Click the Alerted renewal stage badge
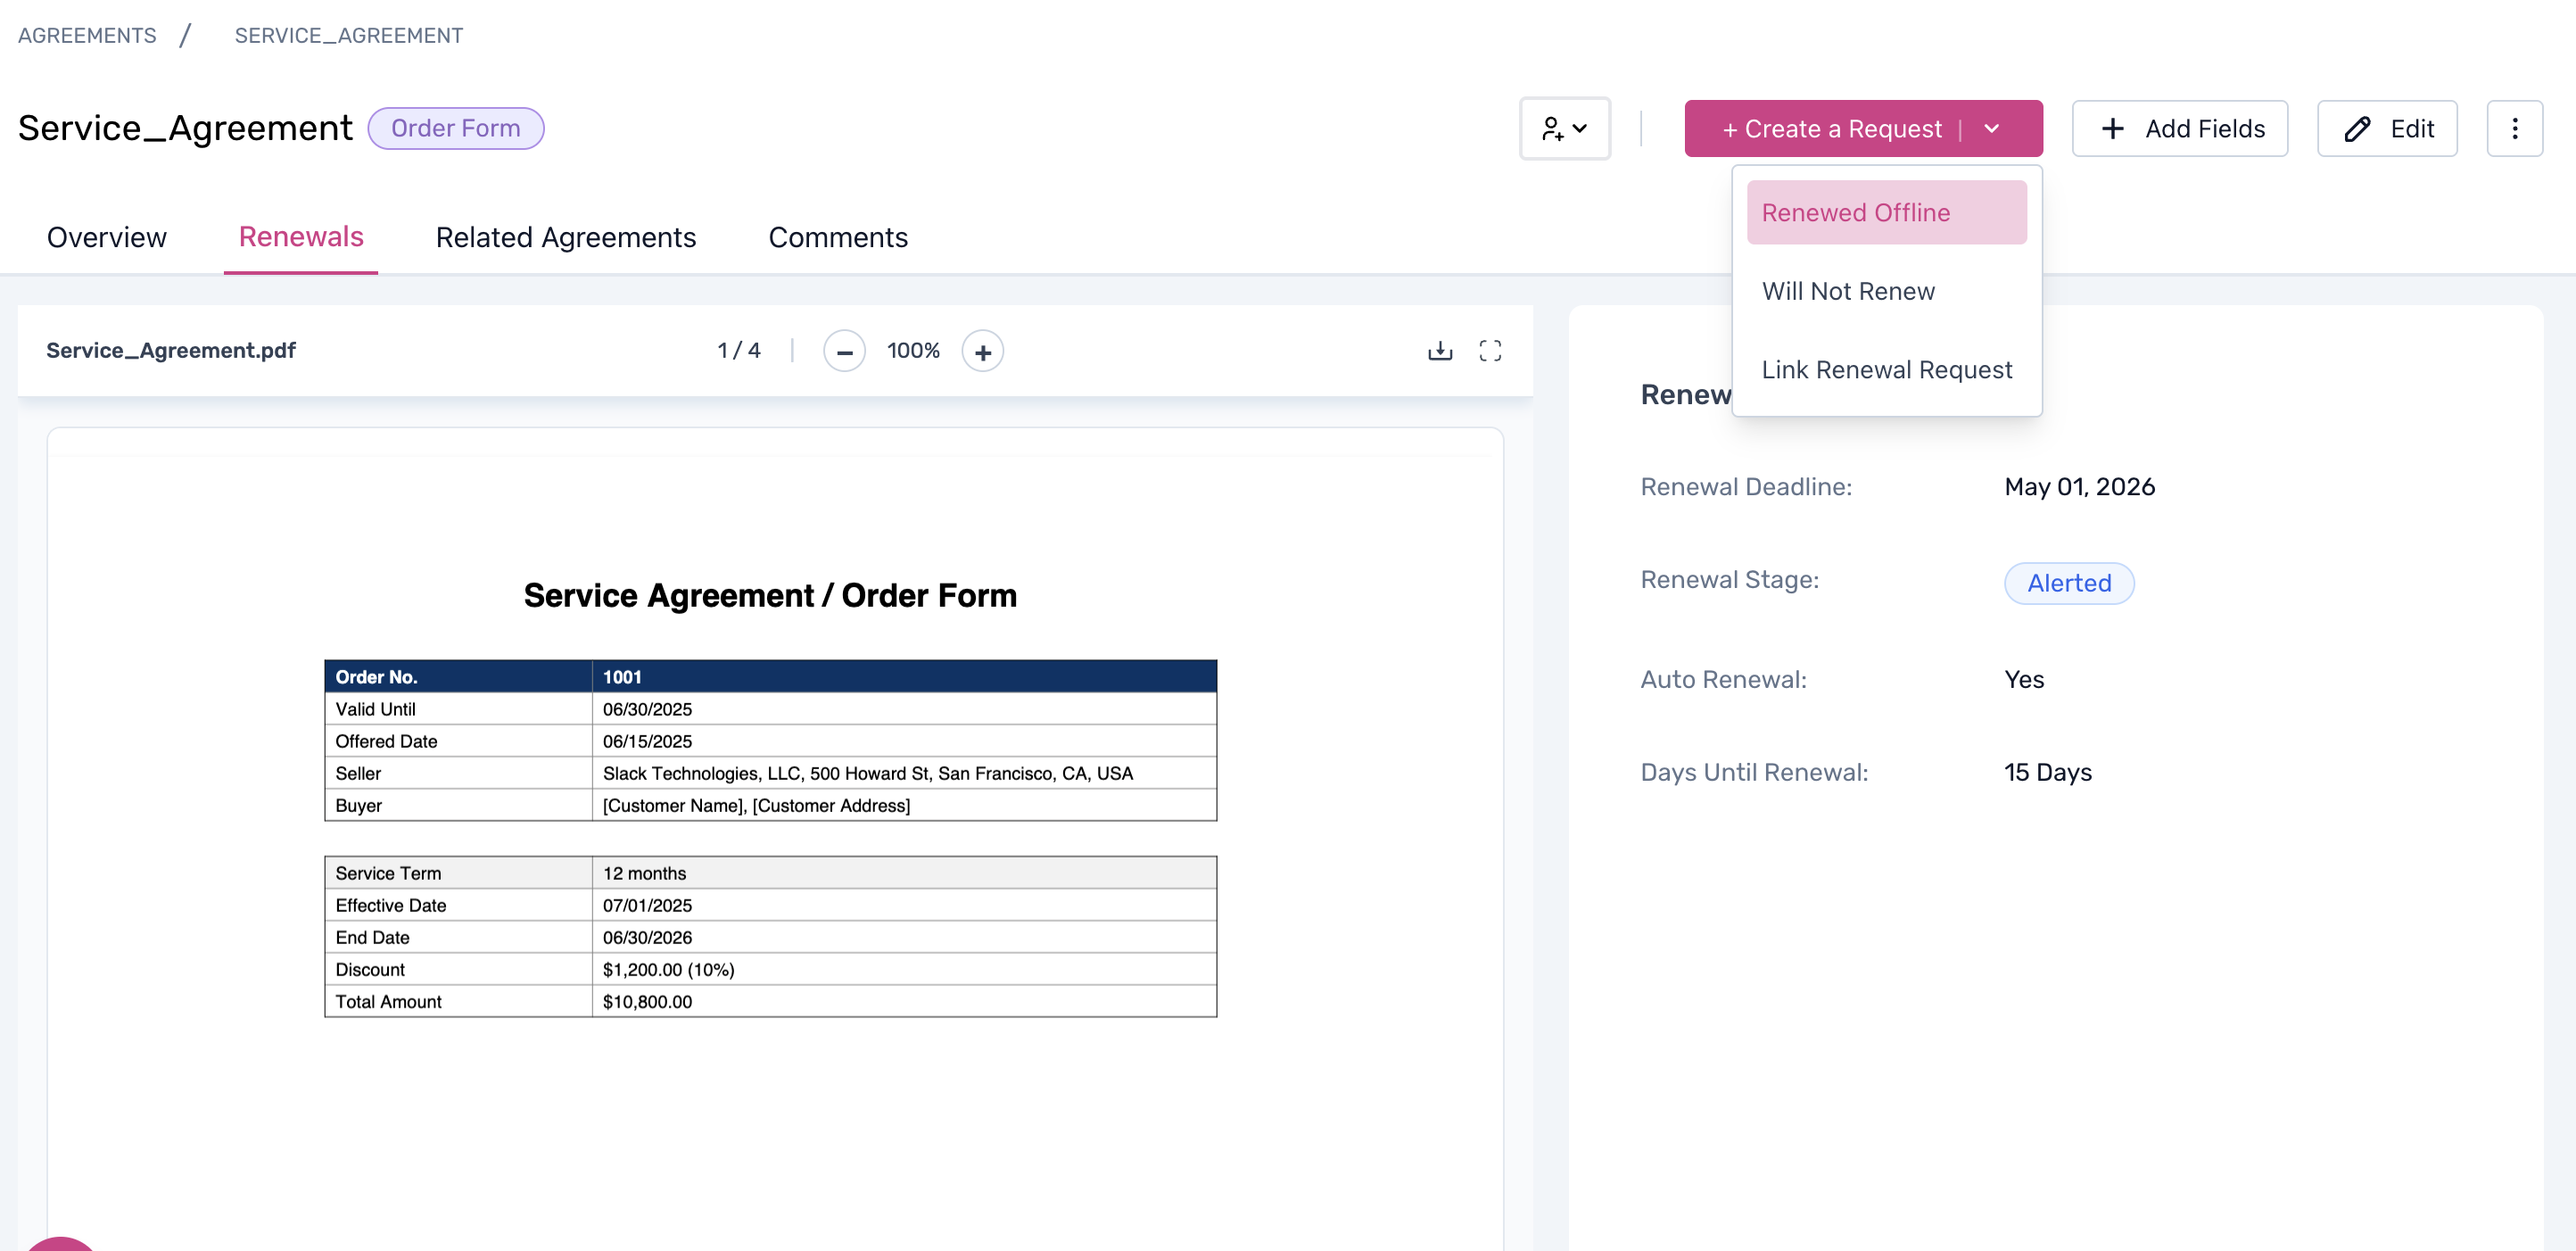The image size is (2576, 1251). click(2068, 583)
